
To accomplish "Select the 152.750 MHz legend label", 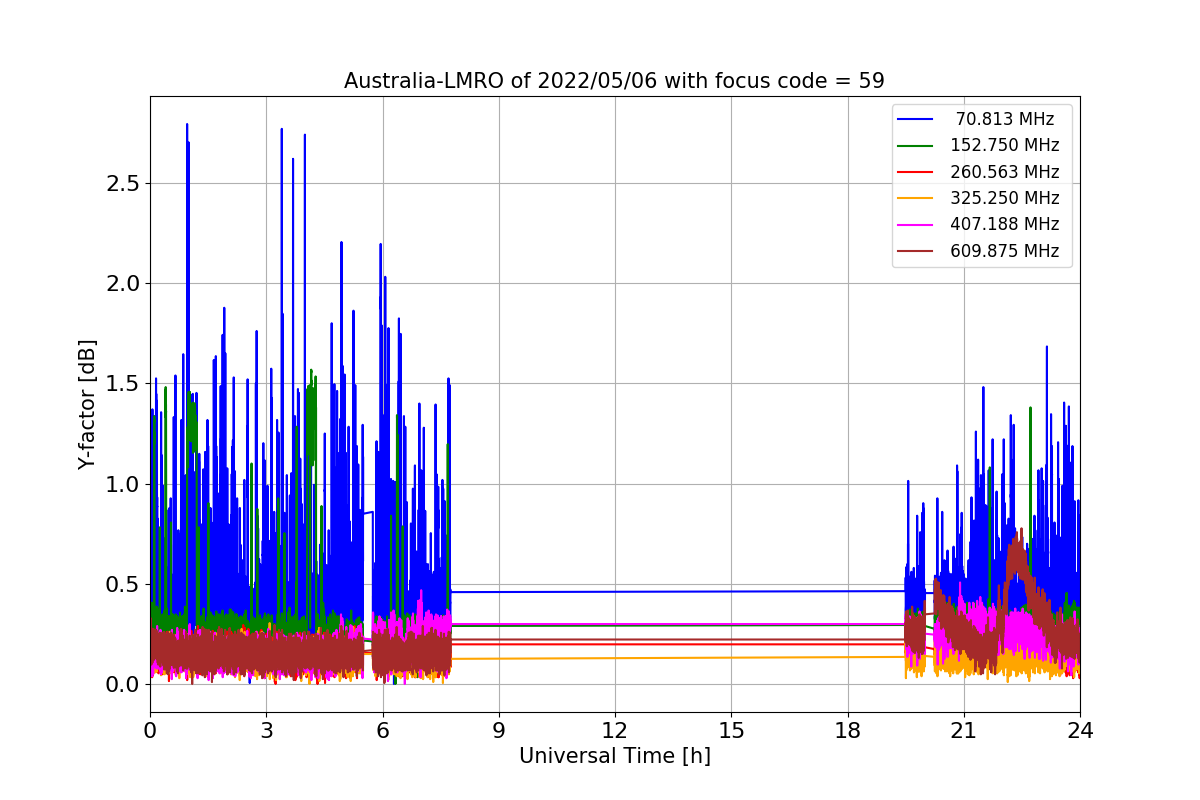I will pos(1004,145).
